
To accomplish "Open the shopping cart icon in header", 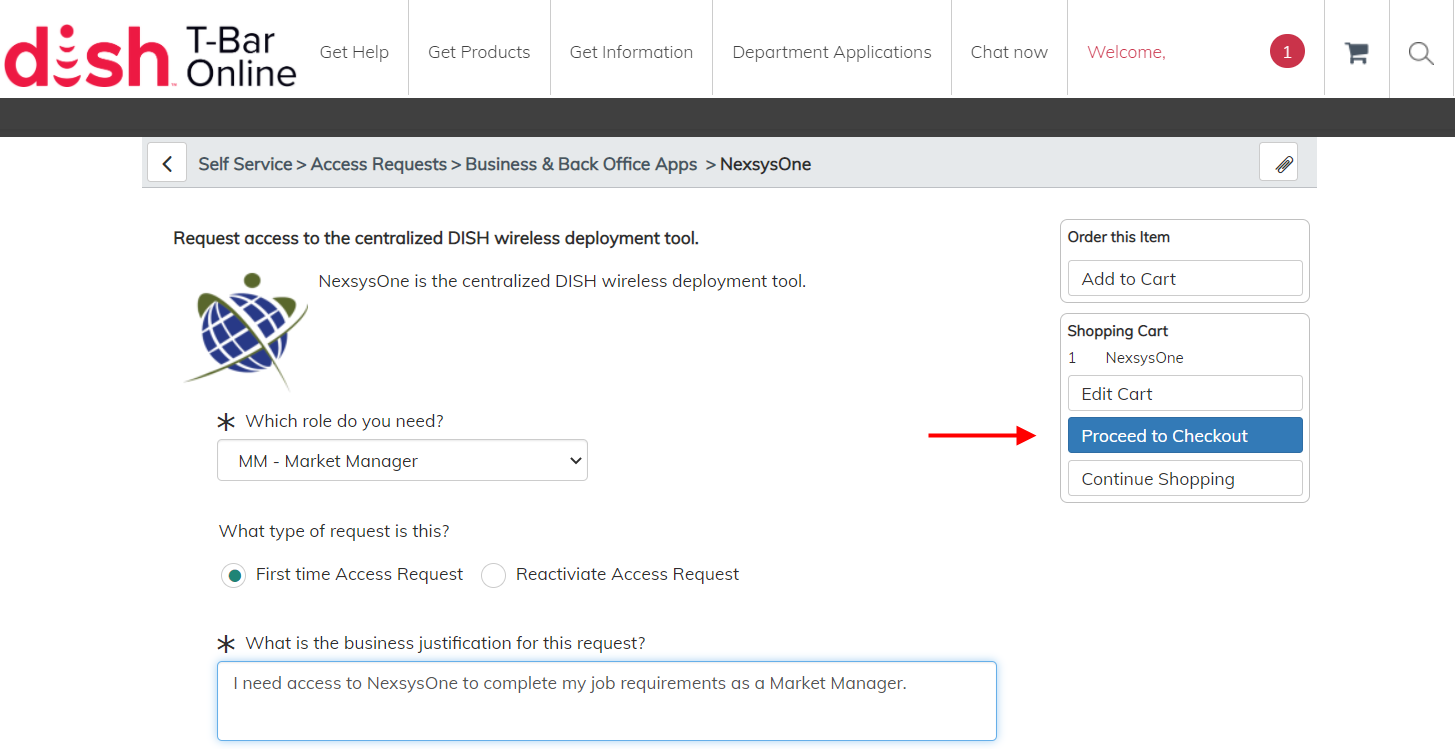I will [x=1356, y=53].
